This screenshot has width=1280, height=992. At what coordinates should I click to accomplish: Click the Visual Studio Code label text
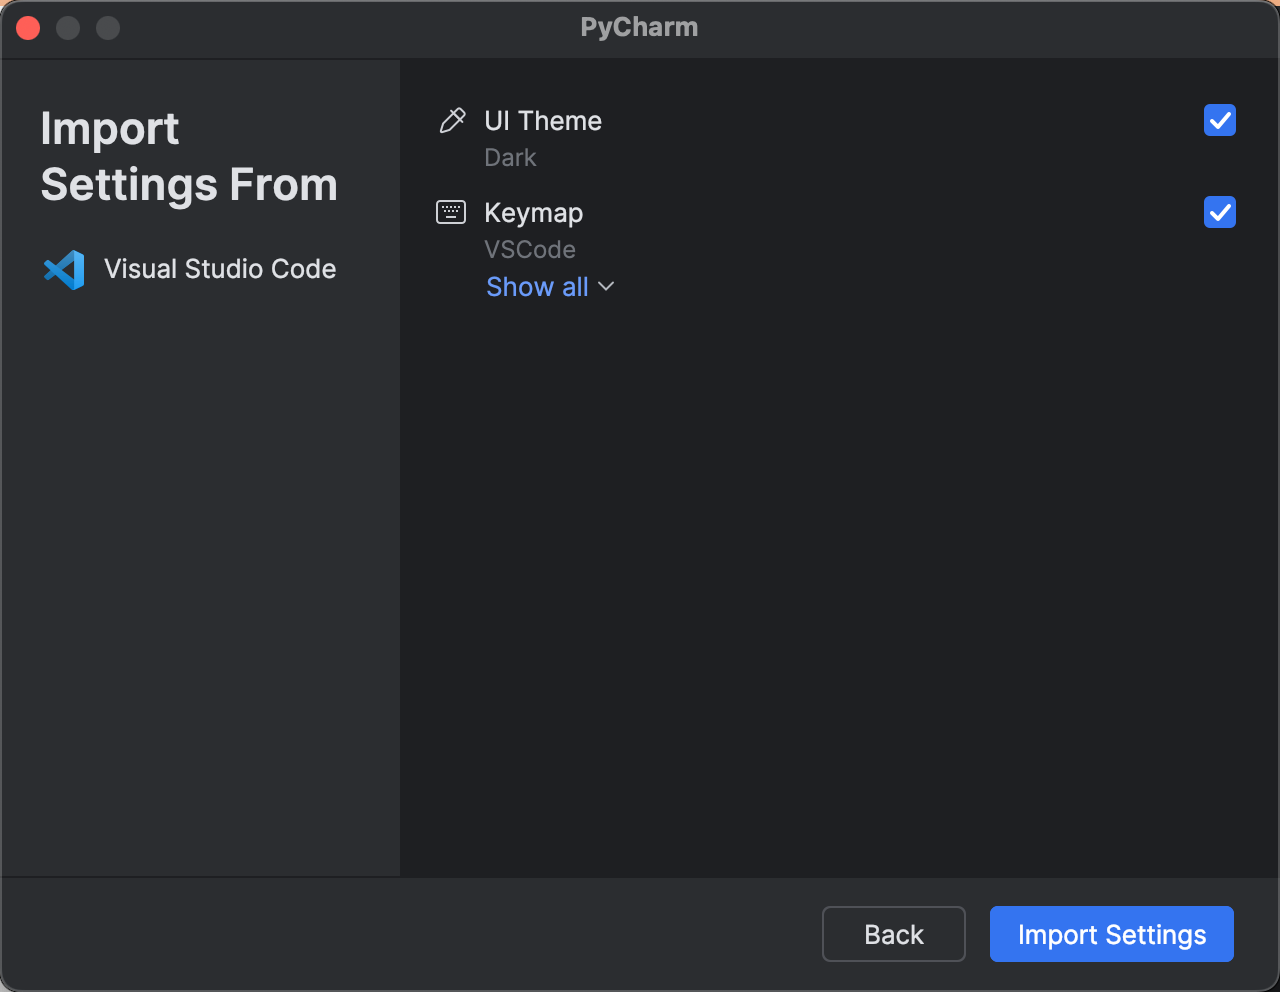tap(220, 268)
